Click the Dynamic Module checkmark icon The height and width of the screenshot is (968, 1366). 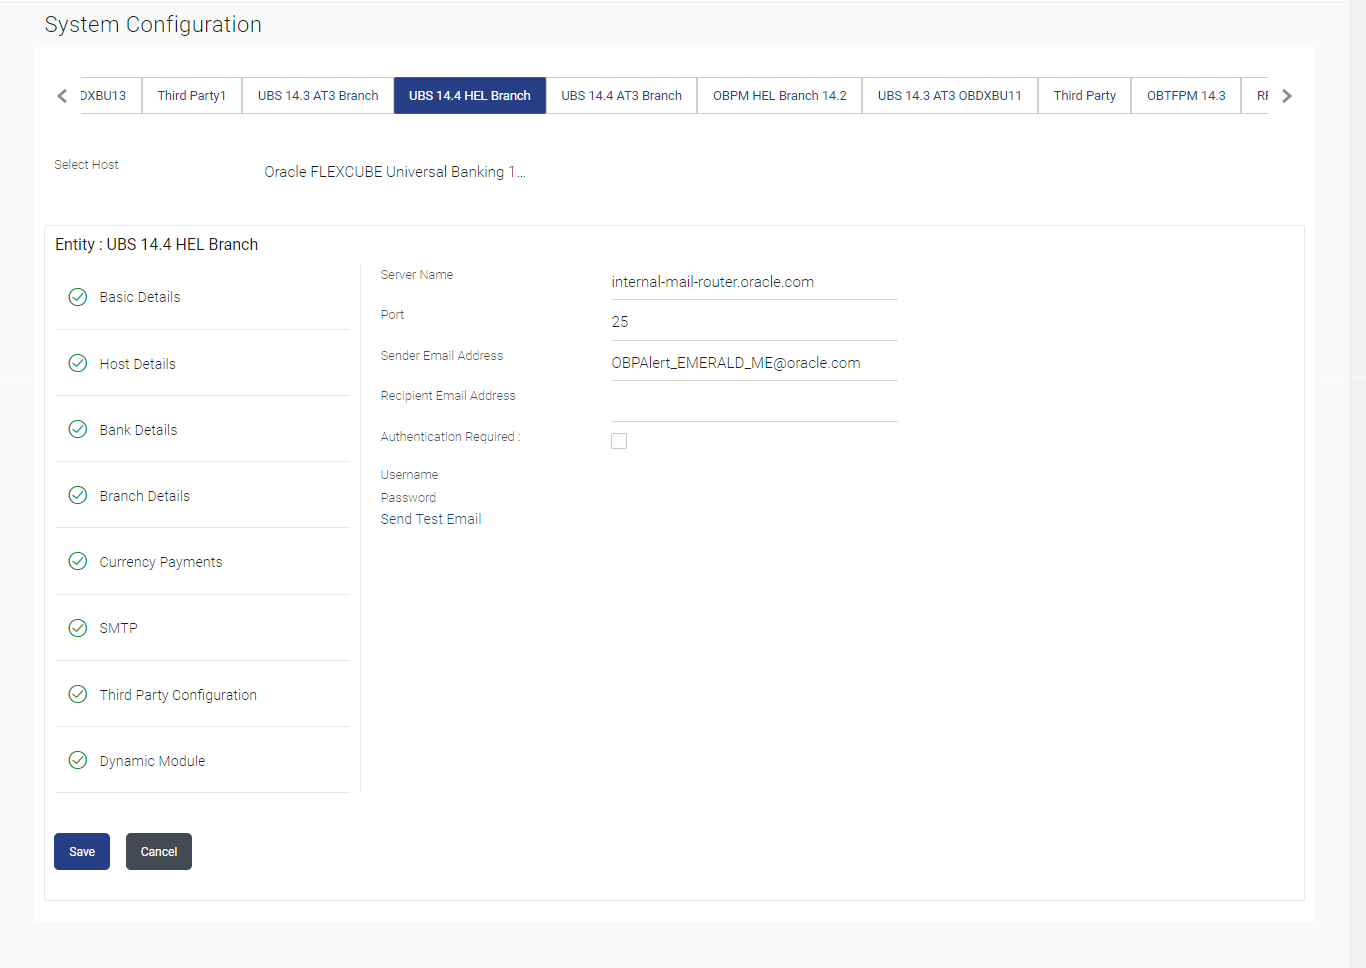pos(78,760)
